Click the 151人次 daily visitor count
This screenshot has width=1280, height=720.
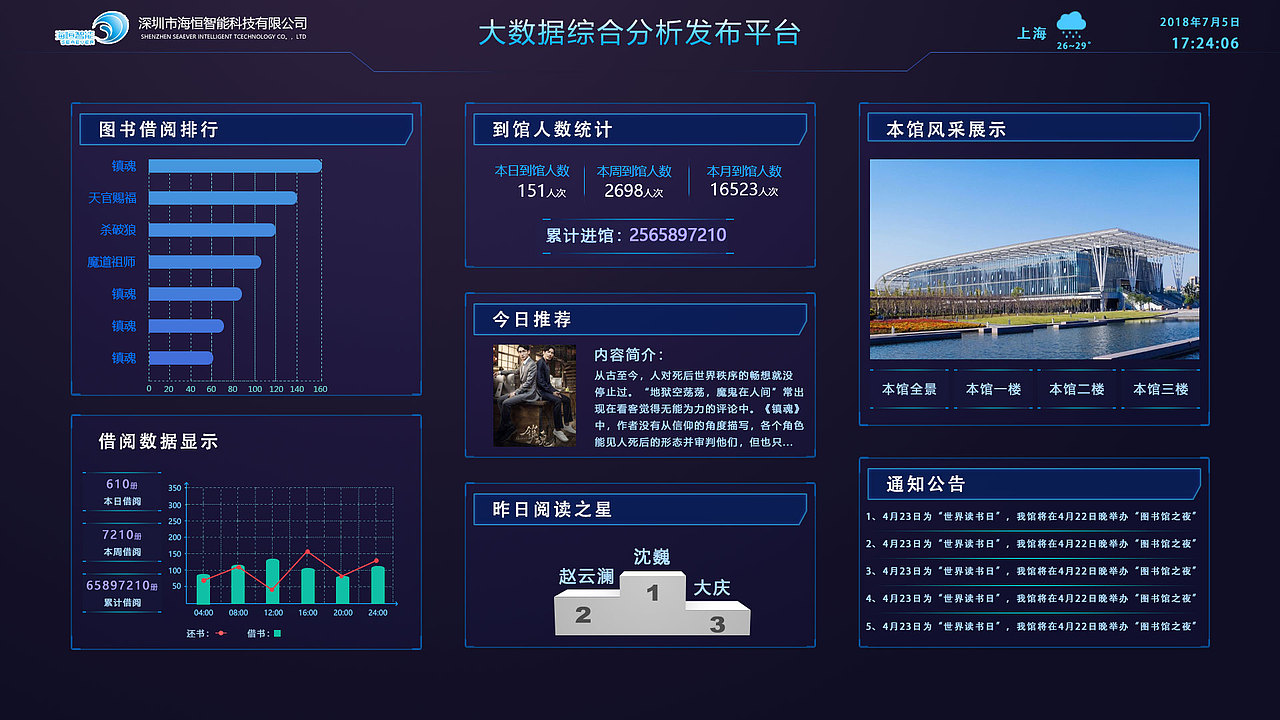pyautogui.click(x=541, y=190)
